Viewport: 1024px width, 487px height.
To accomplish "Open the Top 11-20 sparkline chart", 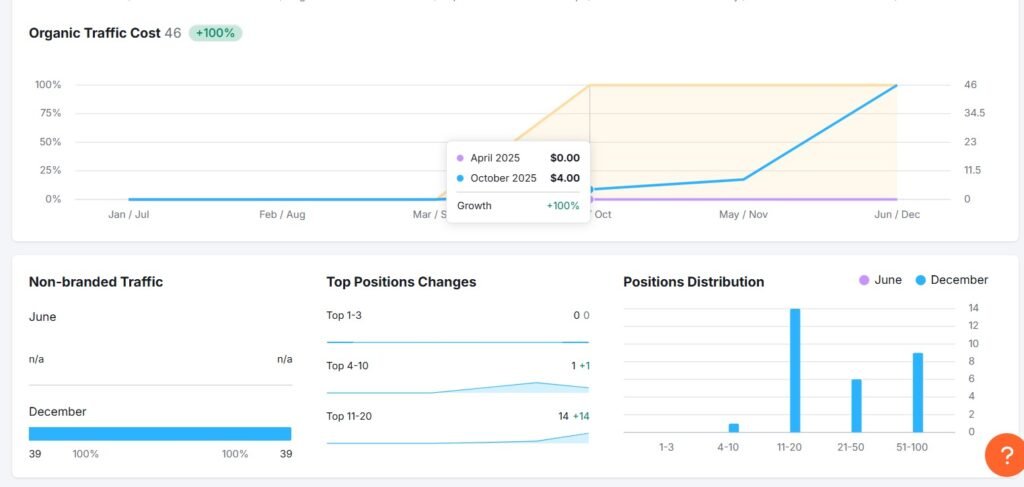I will tap(457, 437).
